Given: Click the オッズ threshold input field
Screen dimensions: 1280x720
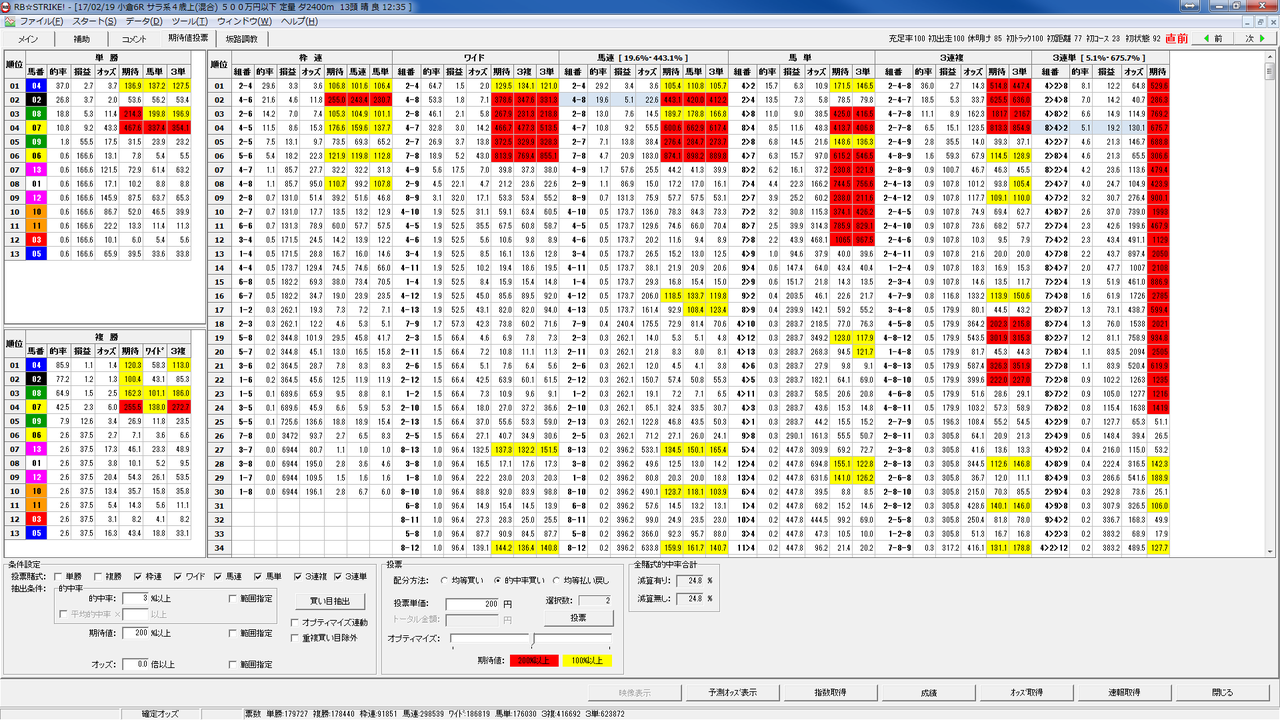Looking at the screenshot, I should coord(135,664).
